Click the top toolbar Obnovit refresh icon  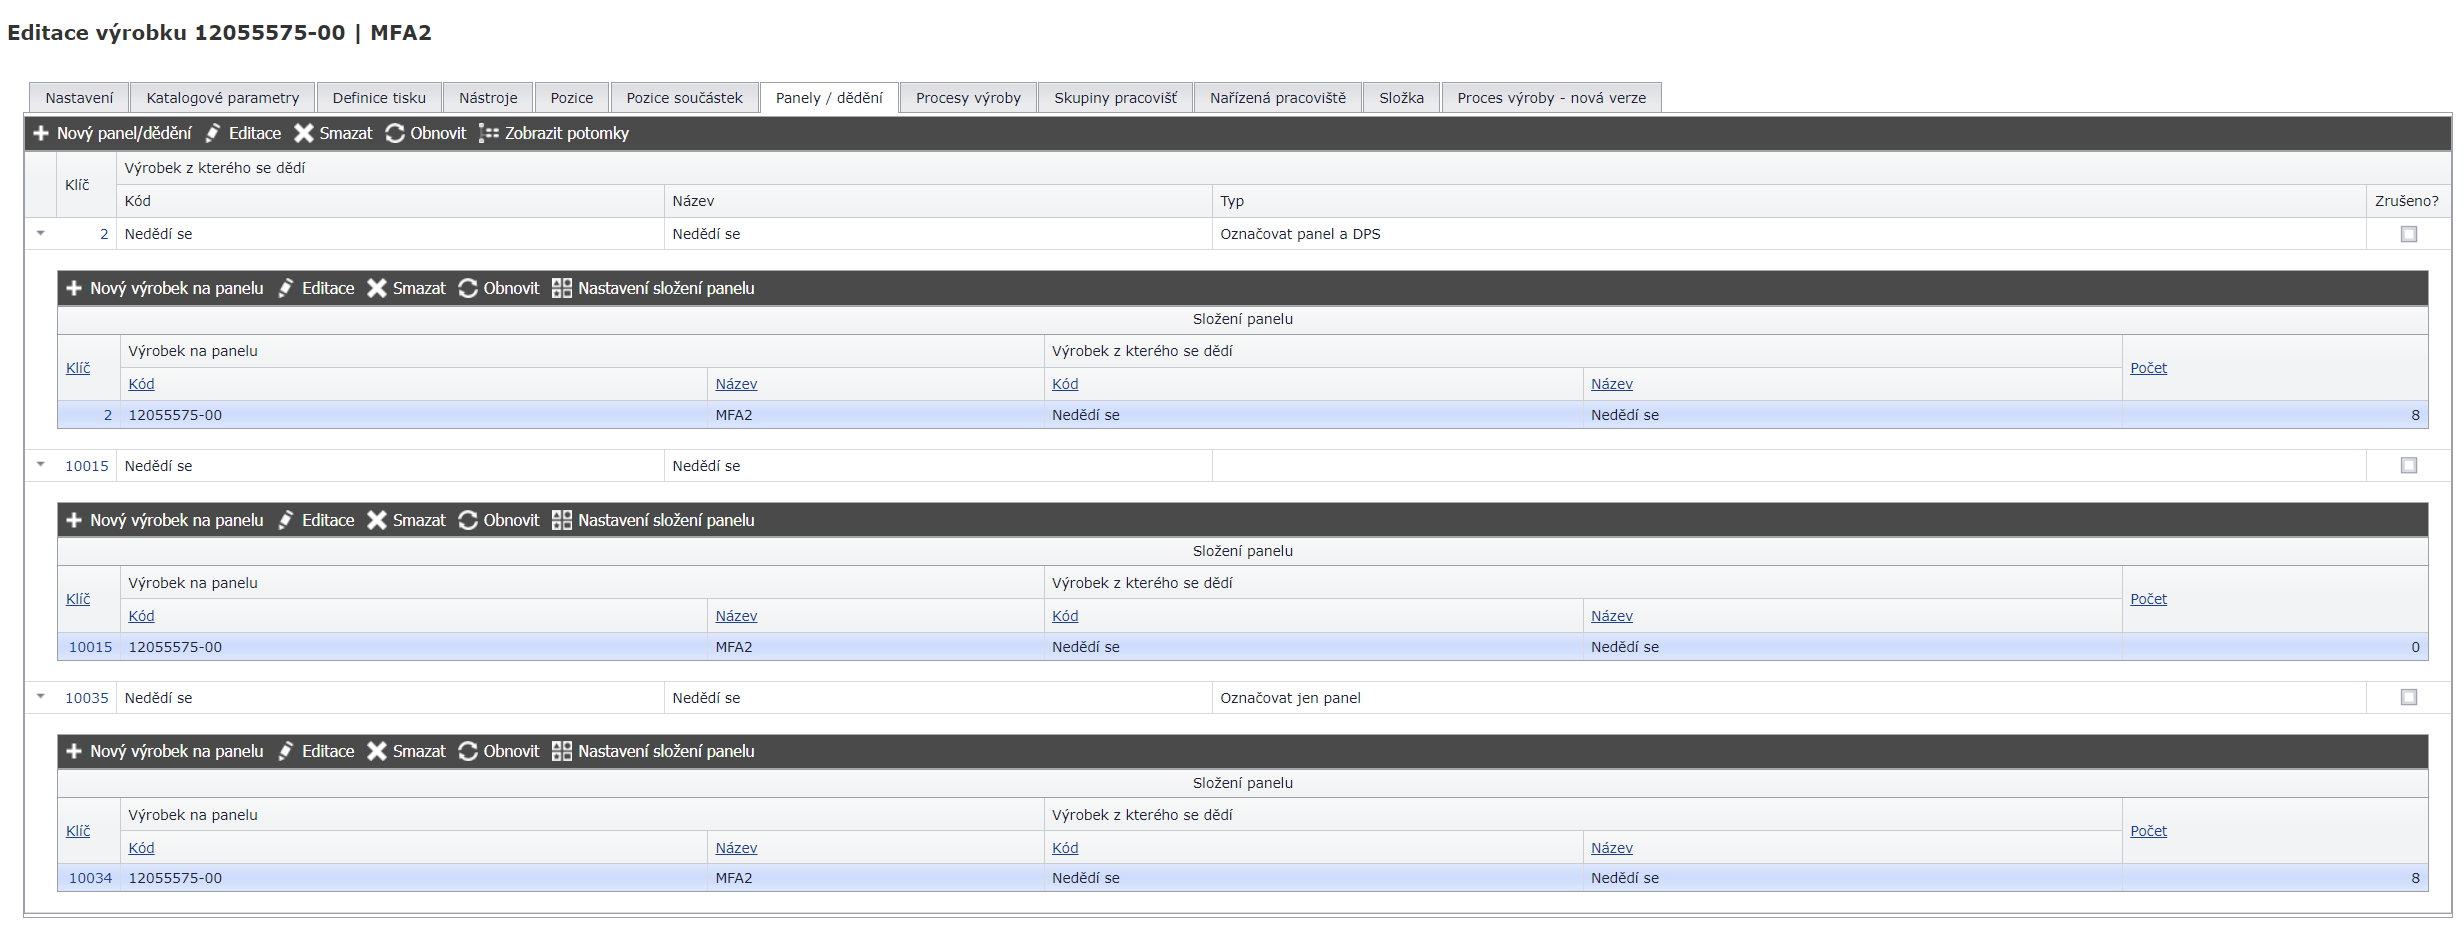point(395,133)
